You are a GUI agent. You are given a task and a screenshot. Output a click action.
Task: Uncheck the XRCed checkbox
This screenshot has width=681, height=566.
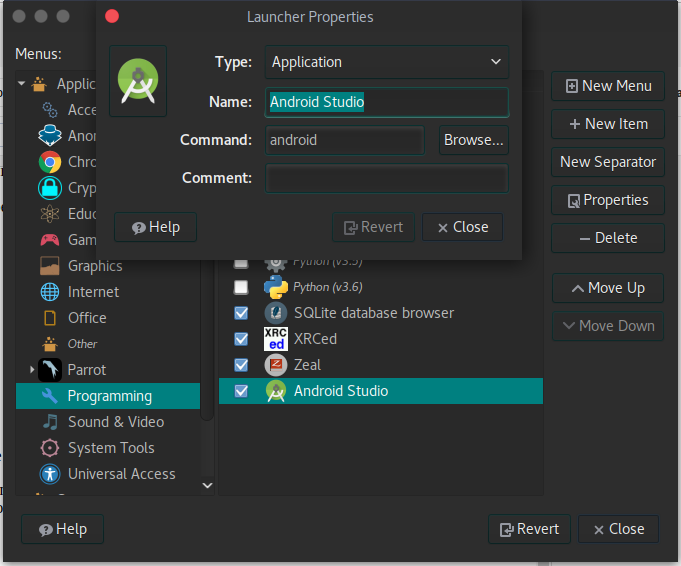(x=241, y=339)
